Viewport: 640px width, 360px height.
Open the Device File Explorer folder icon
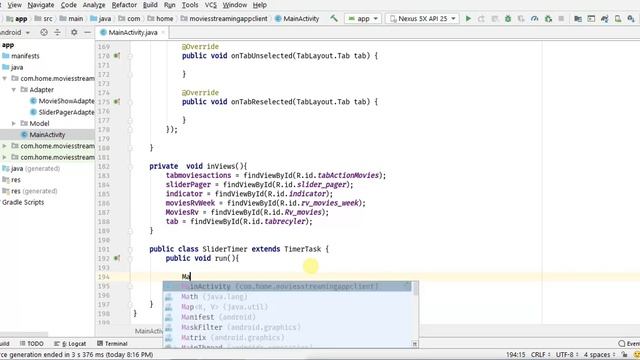point(578,19)
